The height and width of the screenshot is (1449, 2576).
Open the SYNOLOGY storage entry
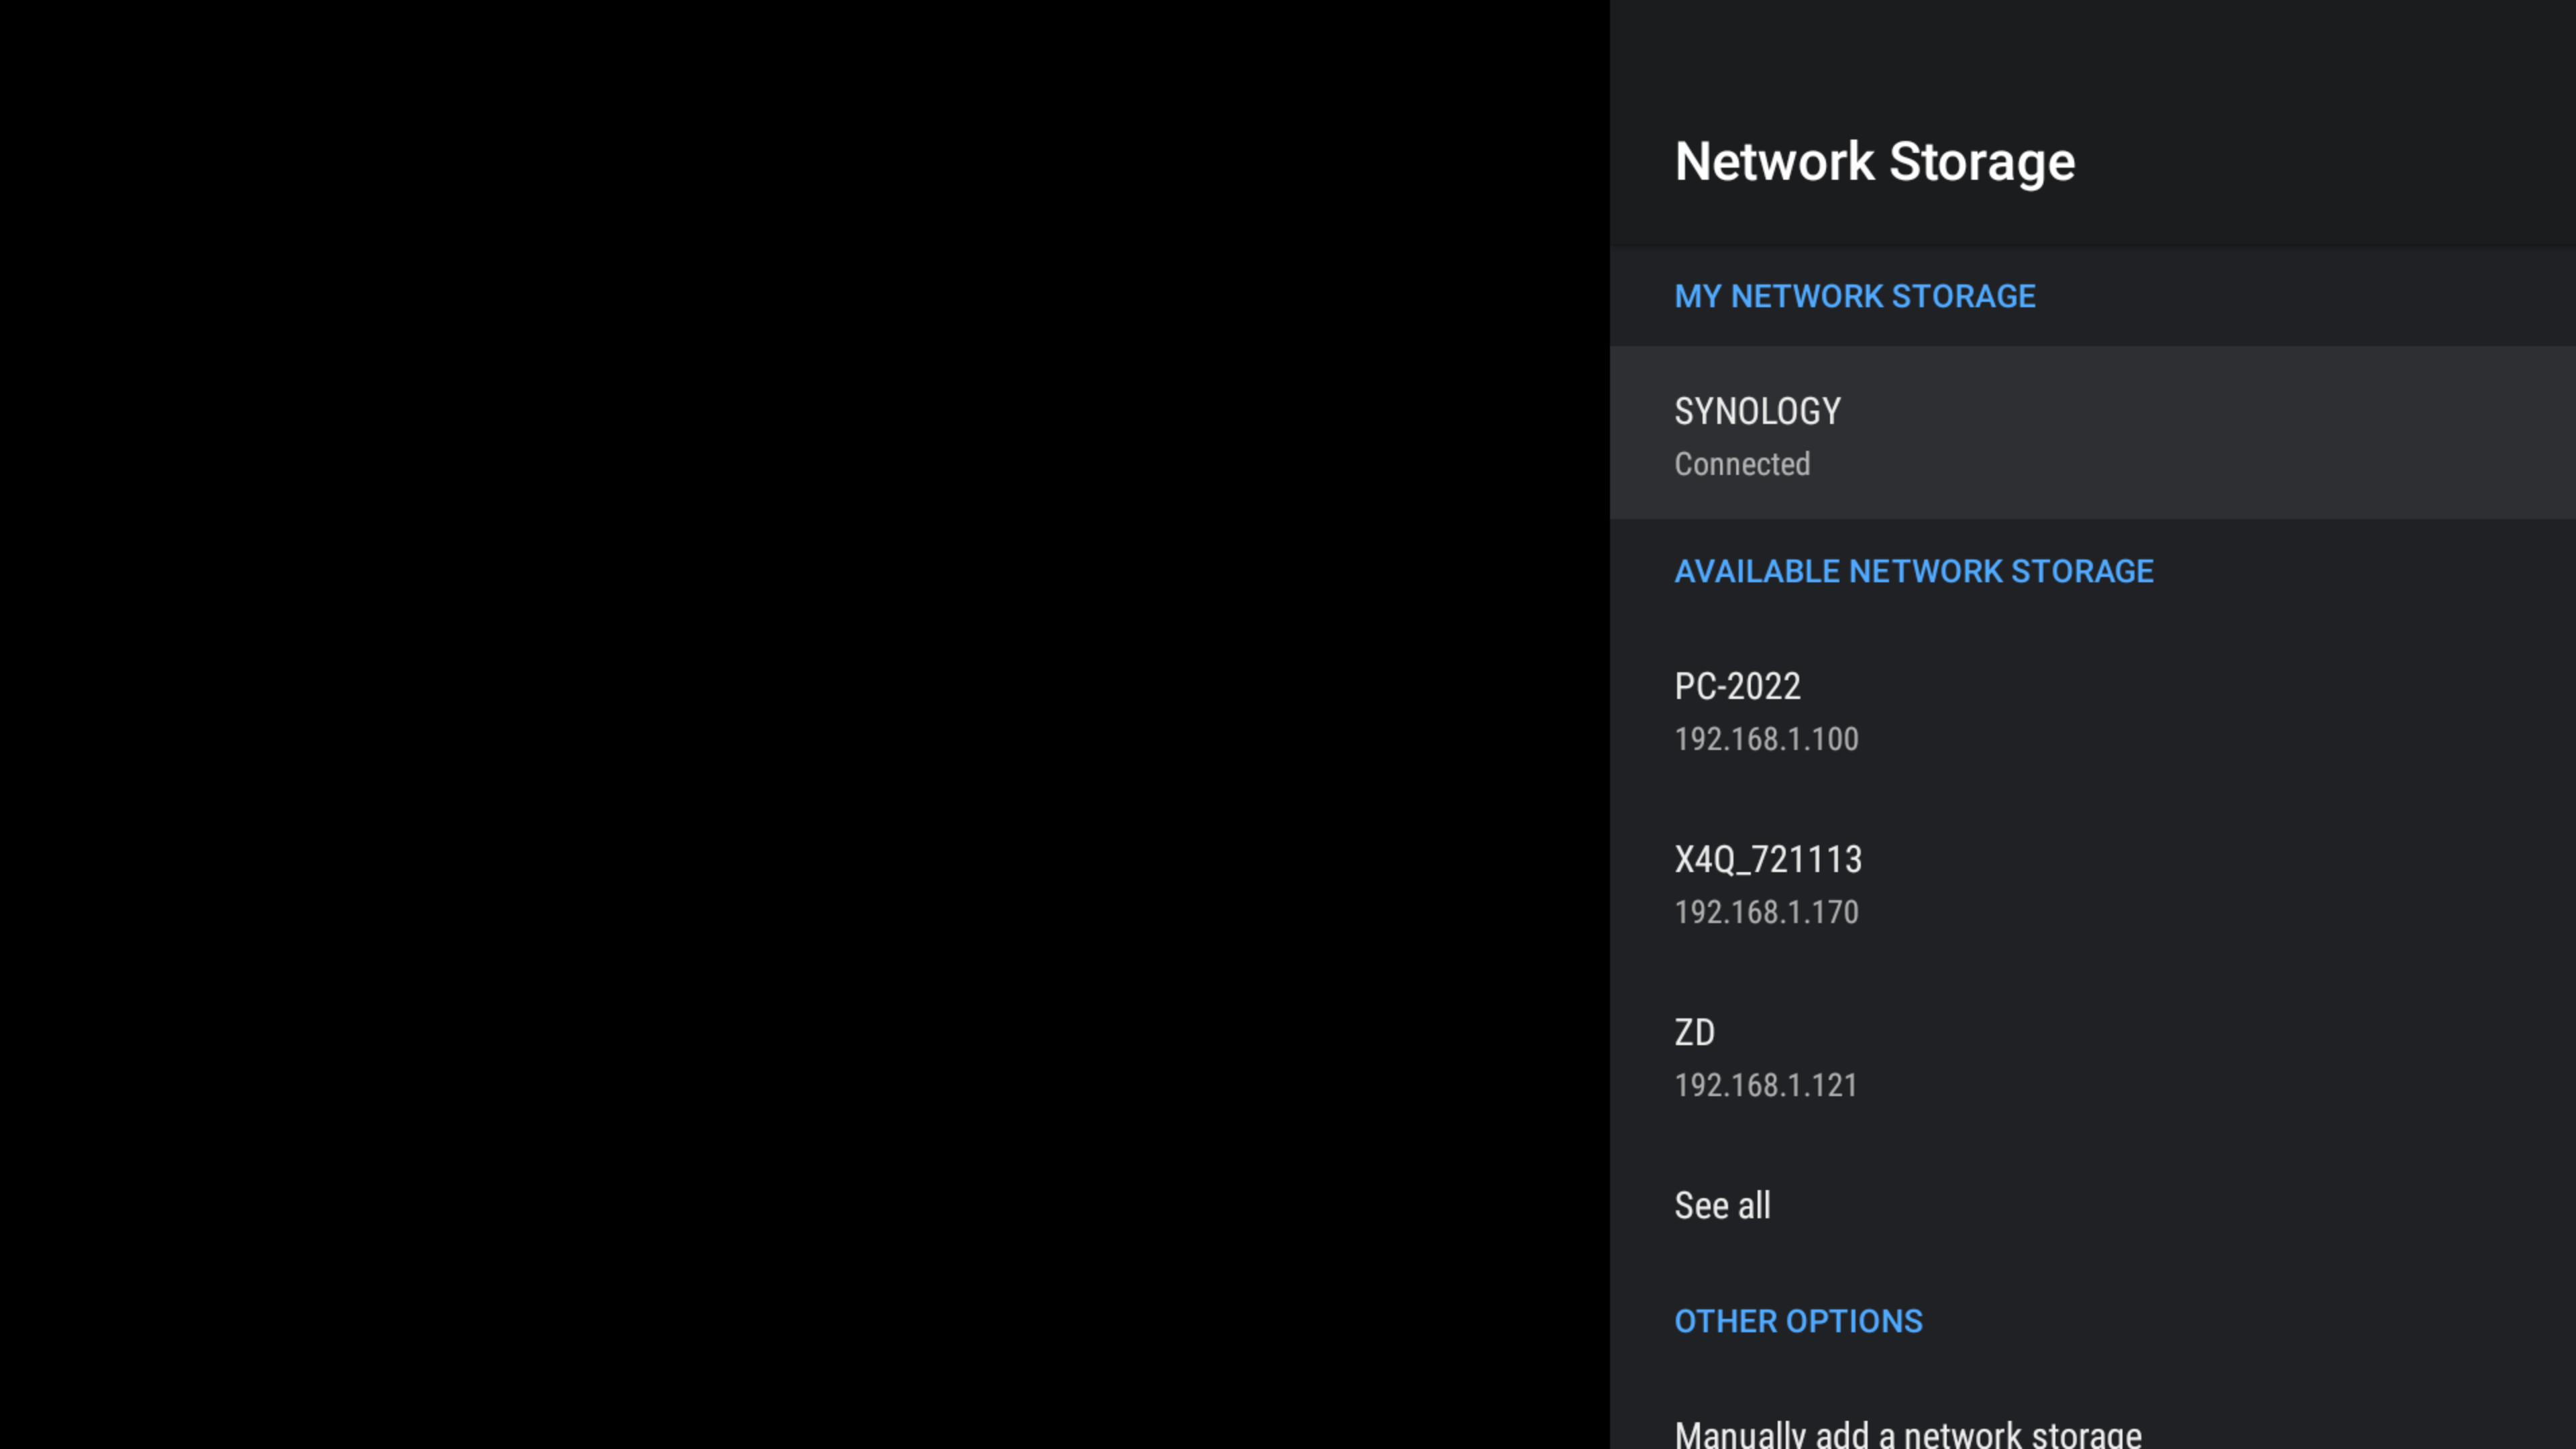(x=1757, y=412)
